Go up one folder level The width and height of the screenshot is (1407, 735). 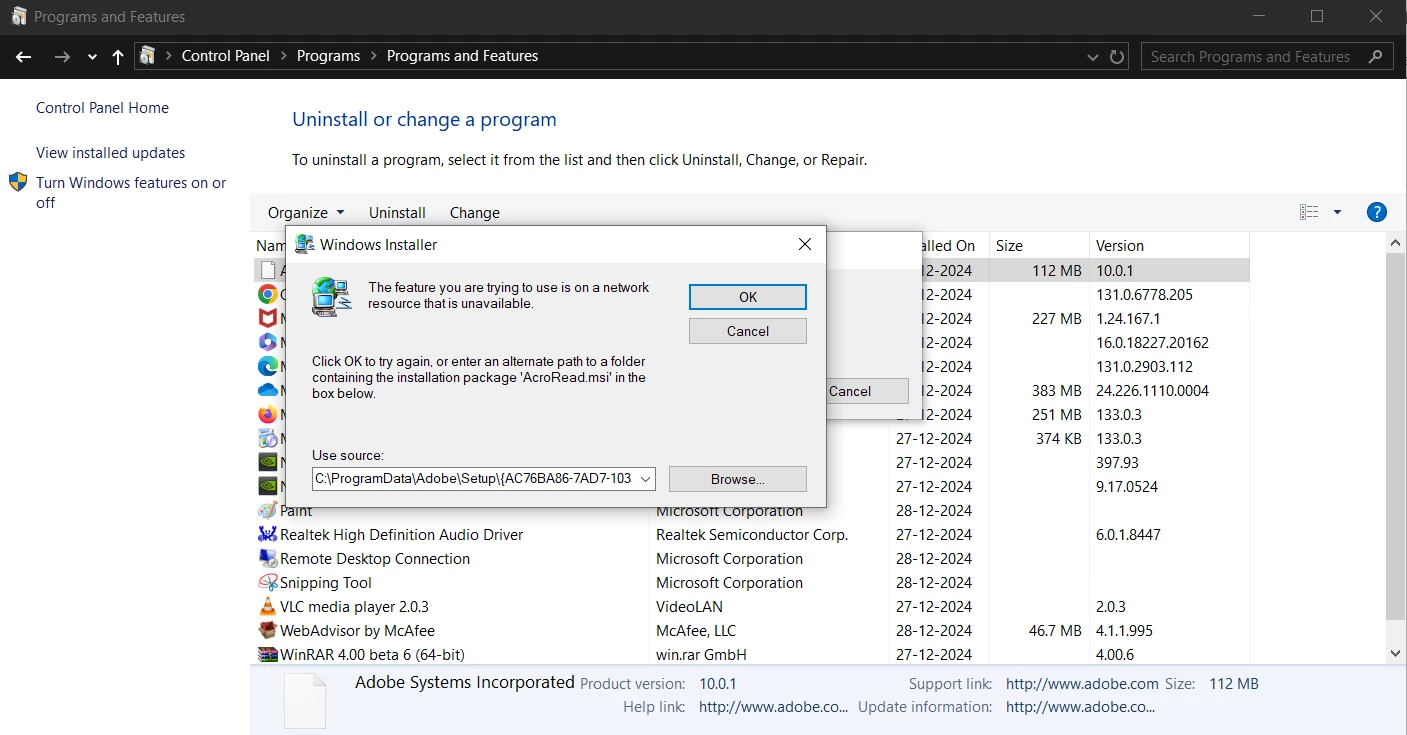118,57
